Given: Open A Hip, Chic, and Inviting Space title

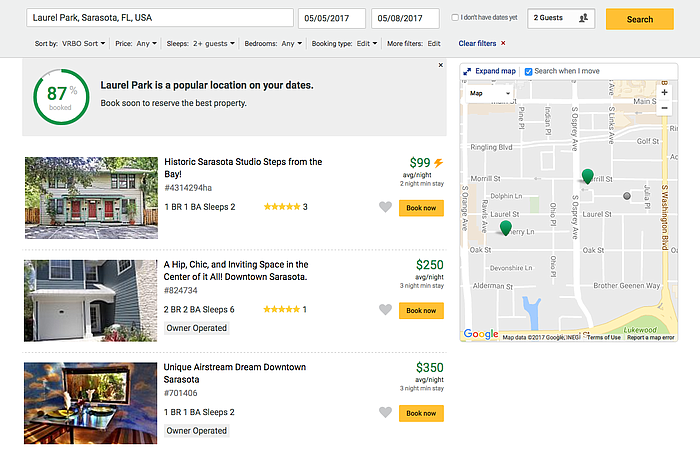Looking at the screenshot, I should (236, 271).
